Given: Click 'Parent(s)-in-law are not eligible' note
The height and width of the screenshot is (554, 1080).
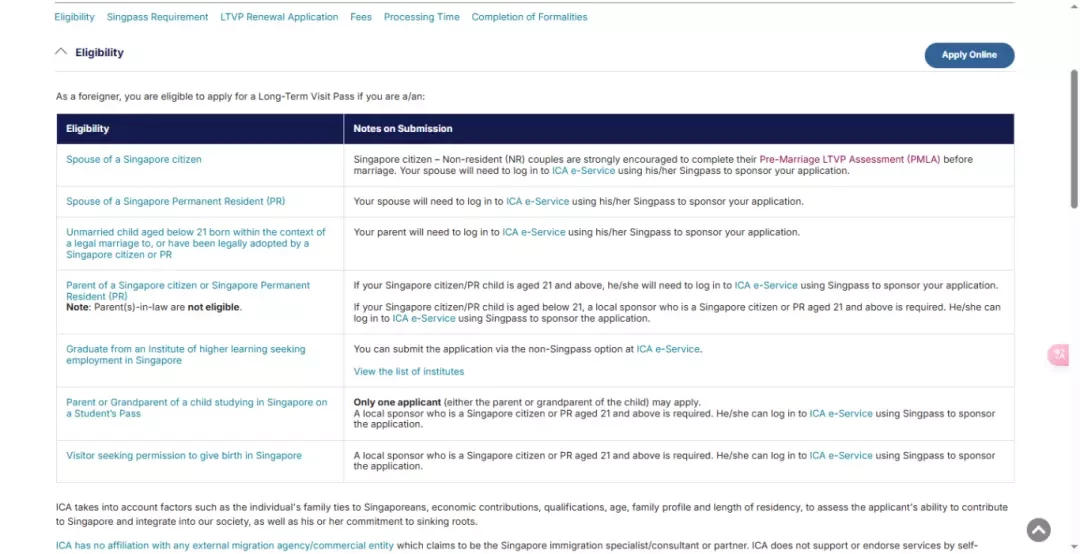Looking at the screenshot, I should point(154,307).
